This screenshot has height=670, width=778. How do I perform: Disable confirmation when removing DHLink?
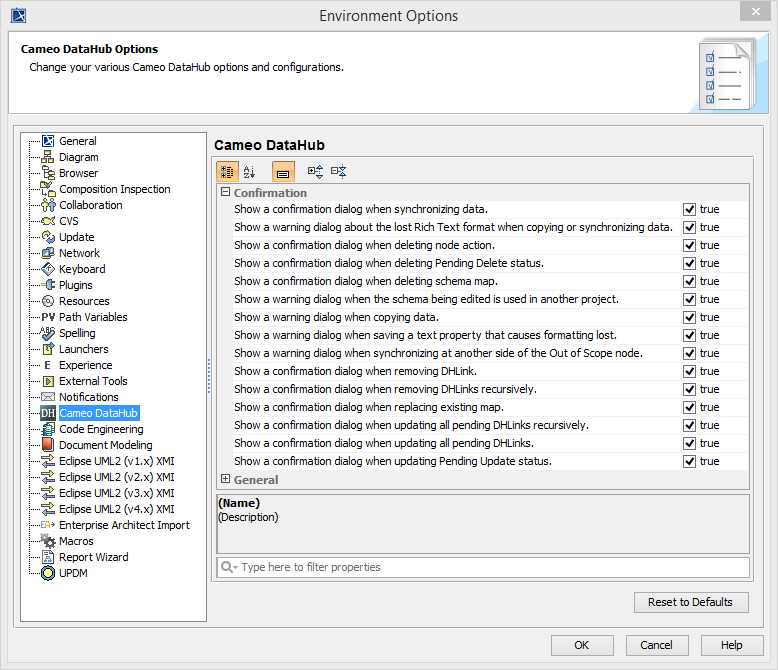(x=689, y=371)
